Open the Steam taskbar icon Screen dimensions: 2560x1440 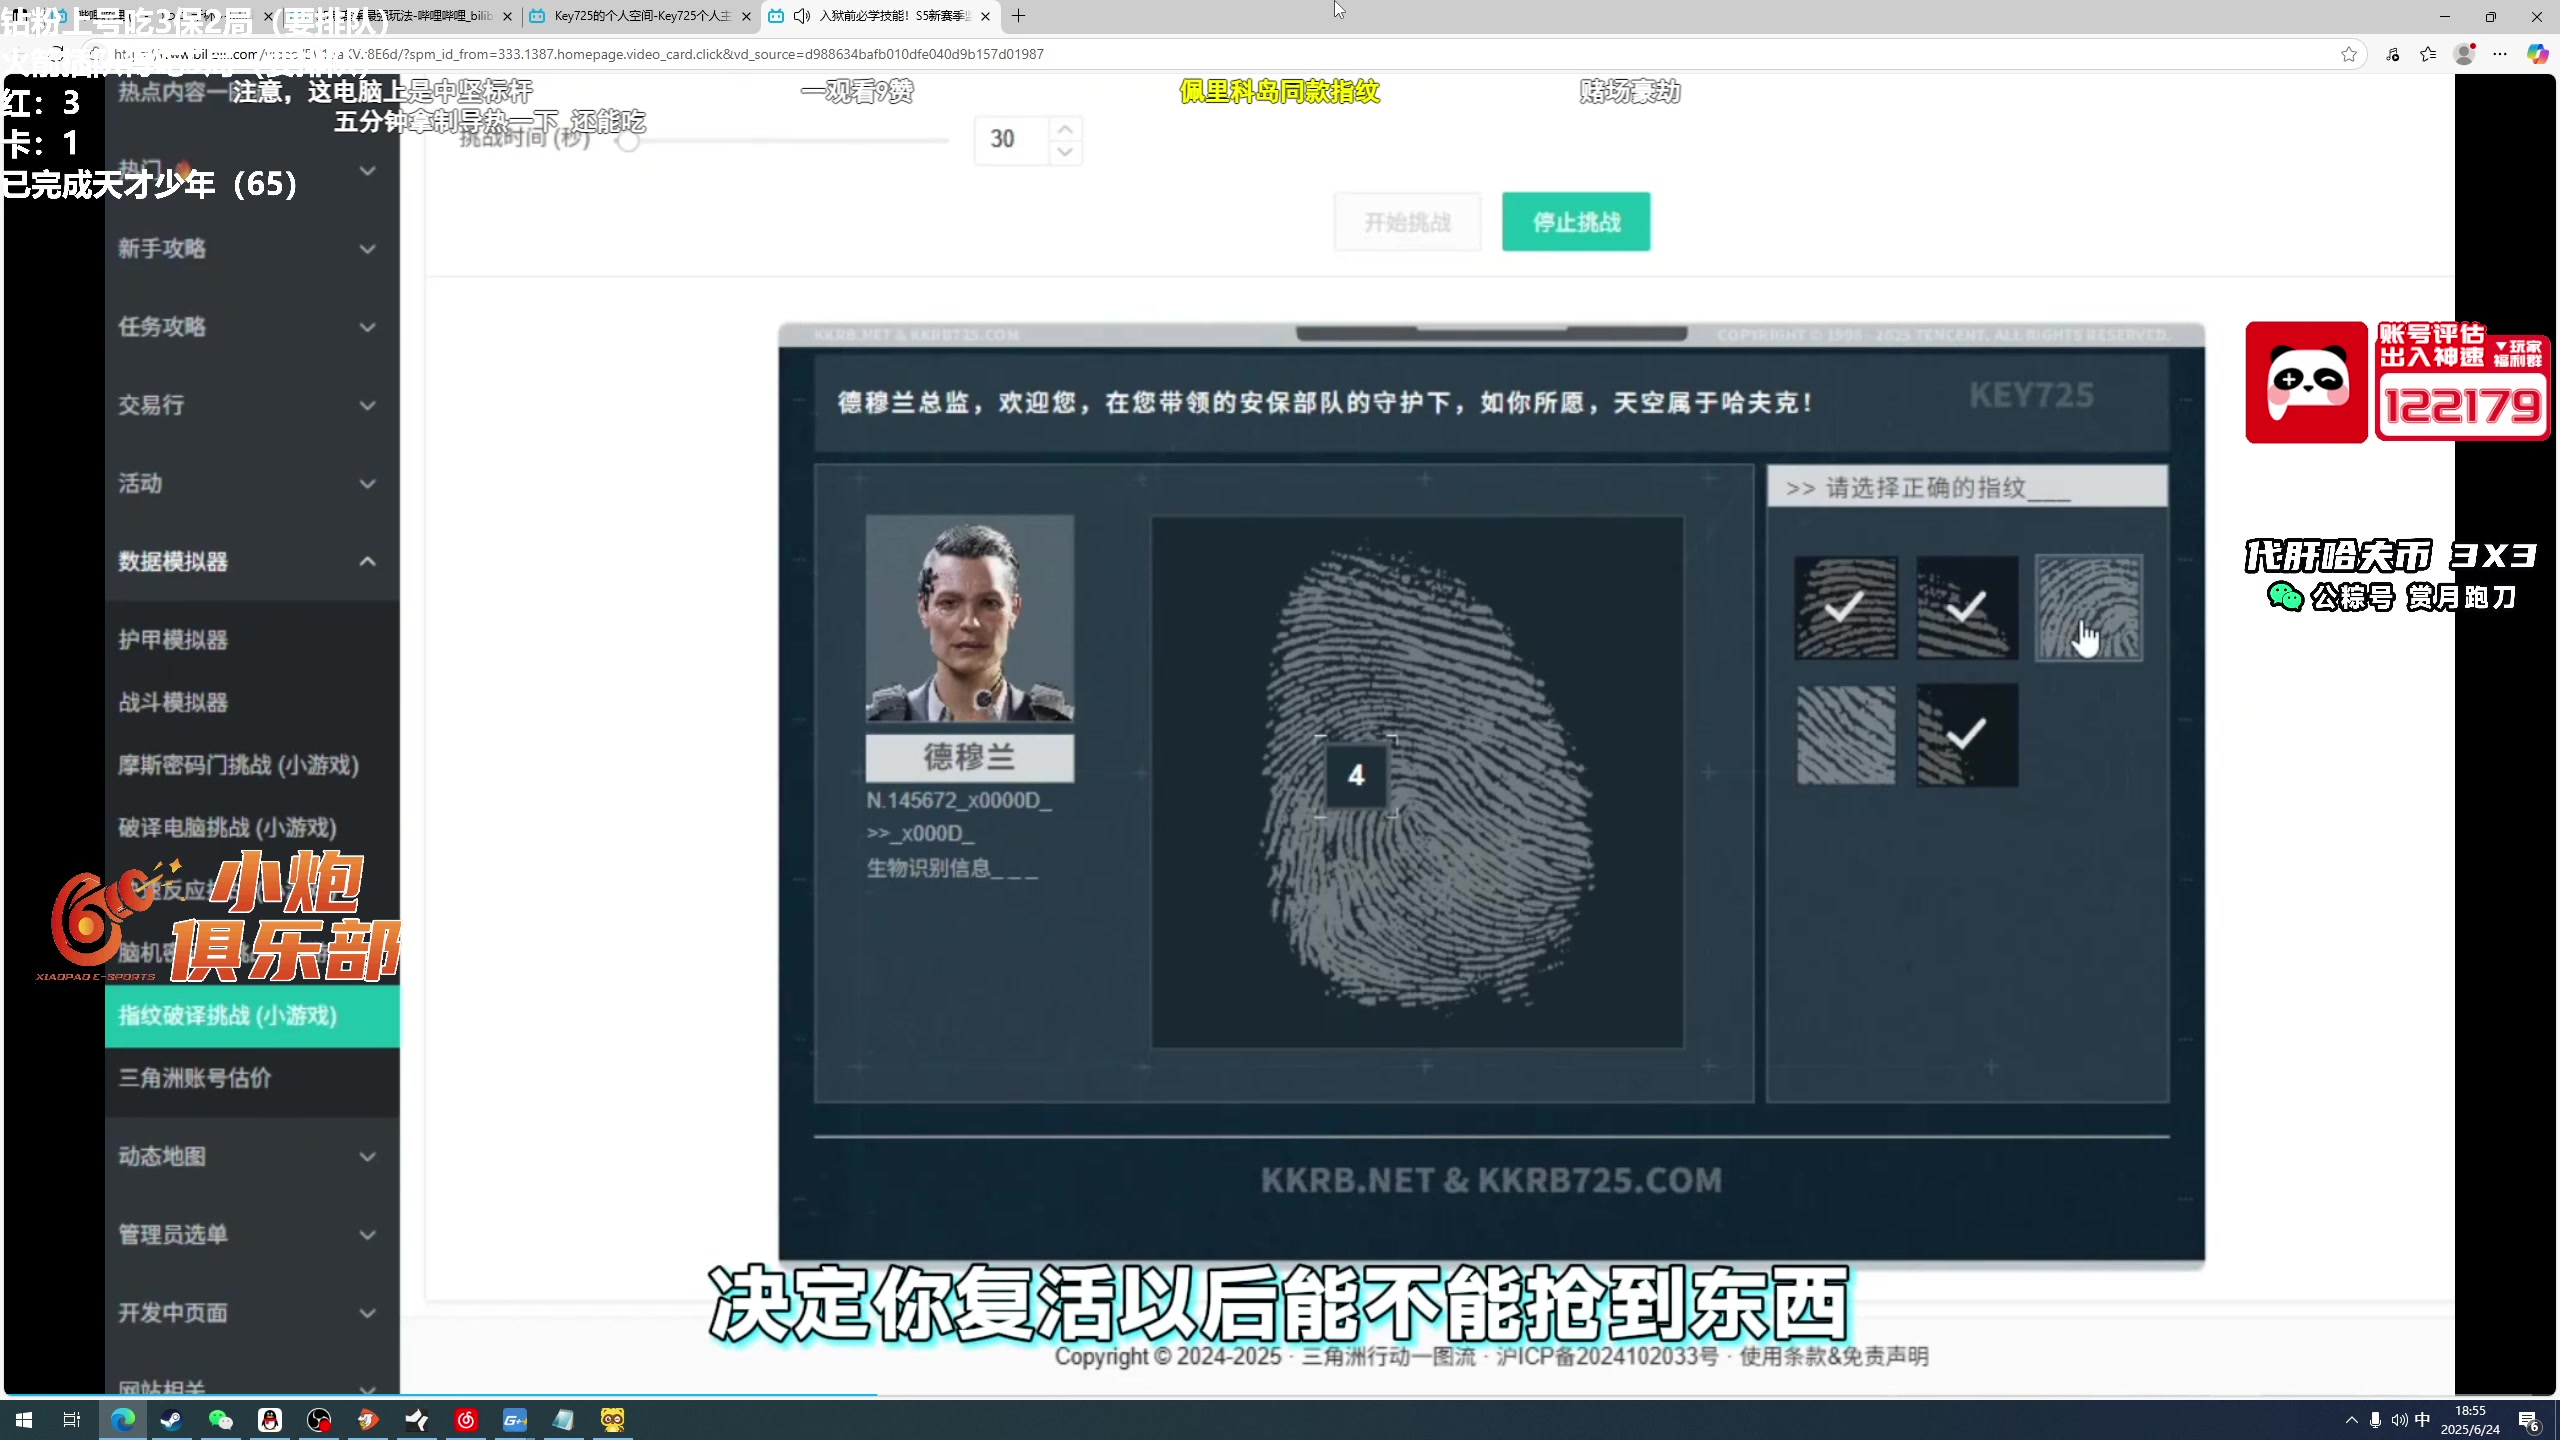(x=171, y=1420)
